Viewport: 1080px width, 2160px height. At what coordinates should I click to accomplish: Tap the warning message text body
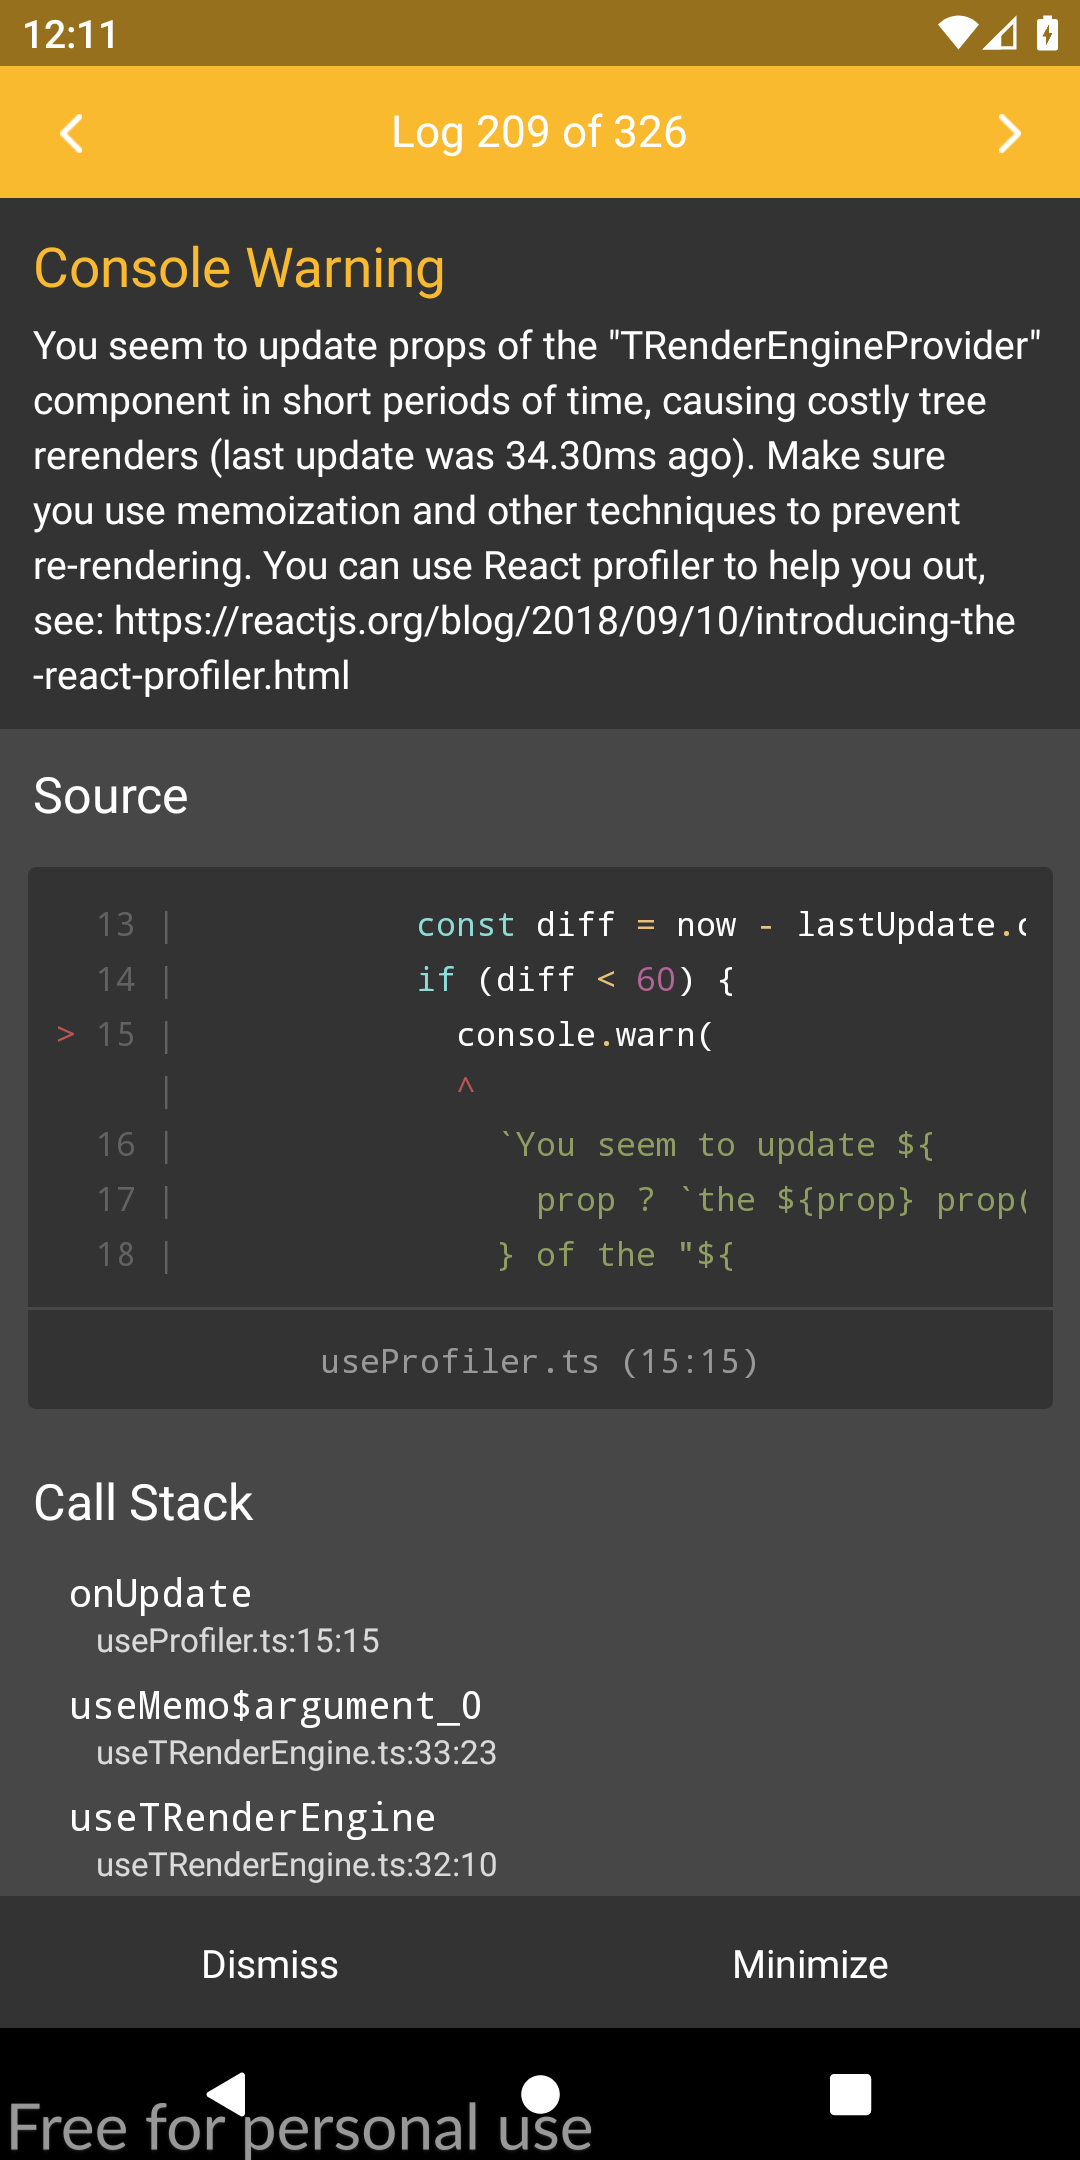click(x=538, y=510)
